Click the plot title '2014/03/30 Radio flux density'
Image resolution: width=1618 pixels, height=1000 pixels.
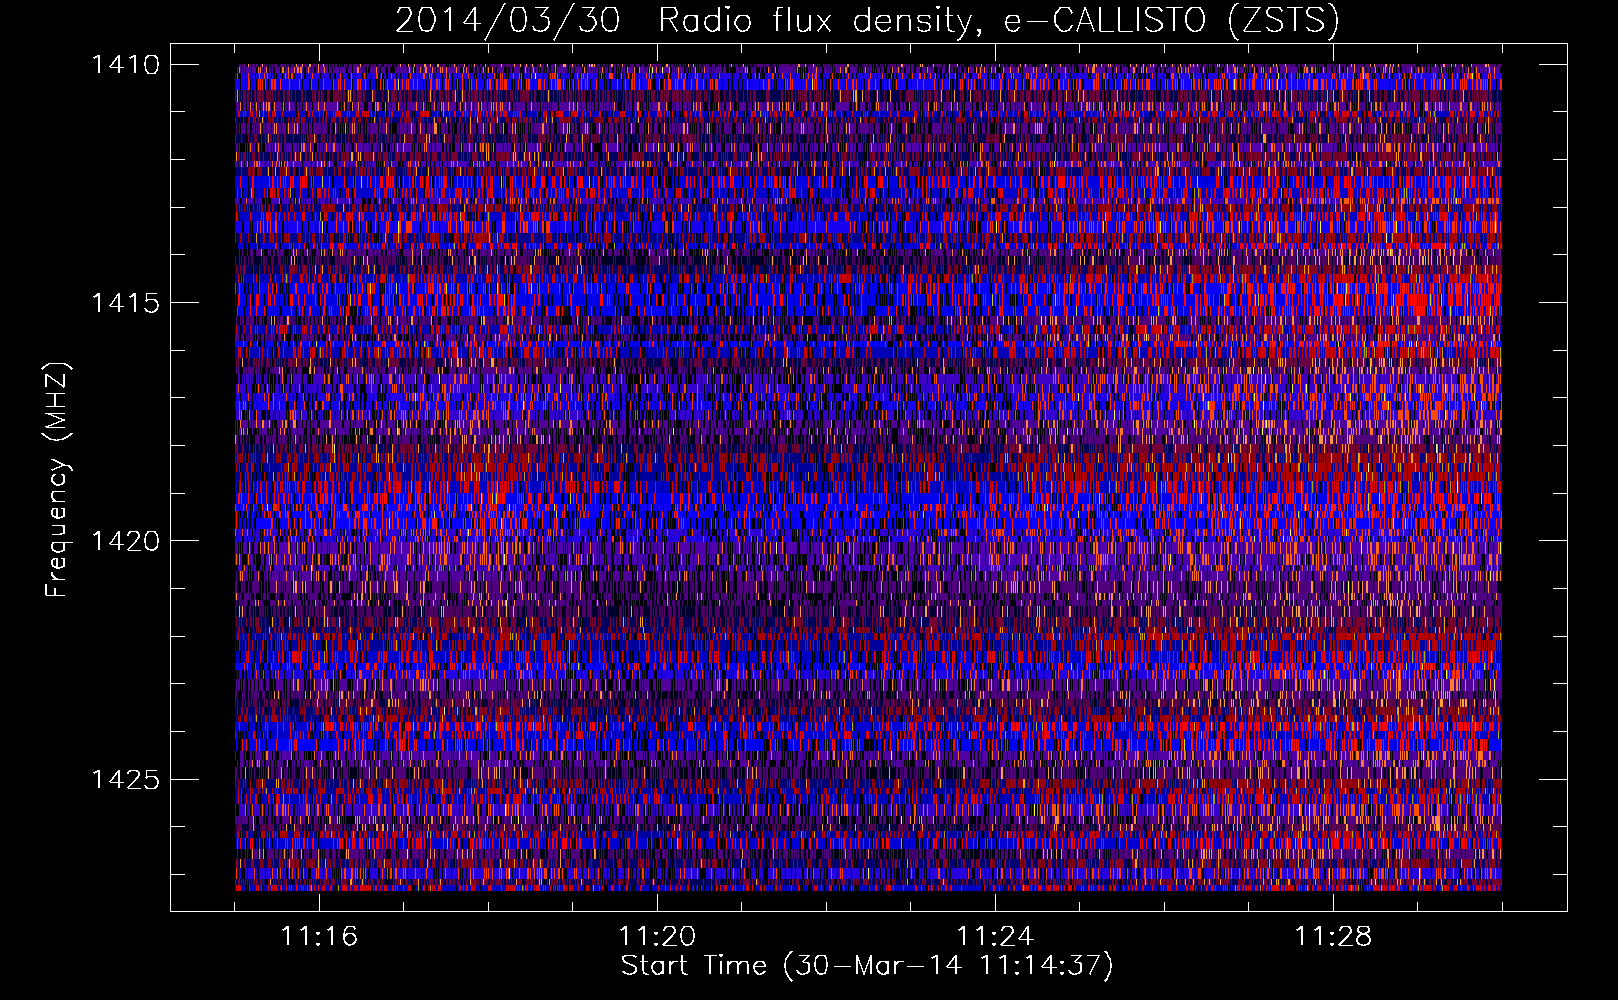(867, 20)
